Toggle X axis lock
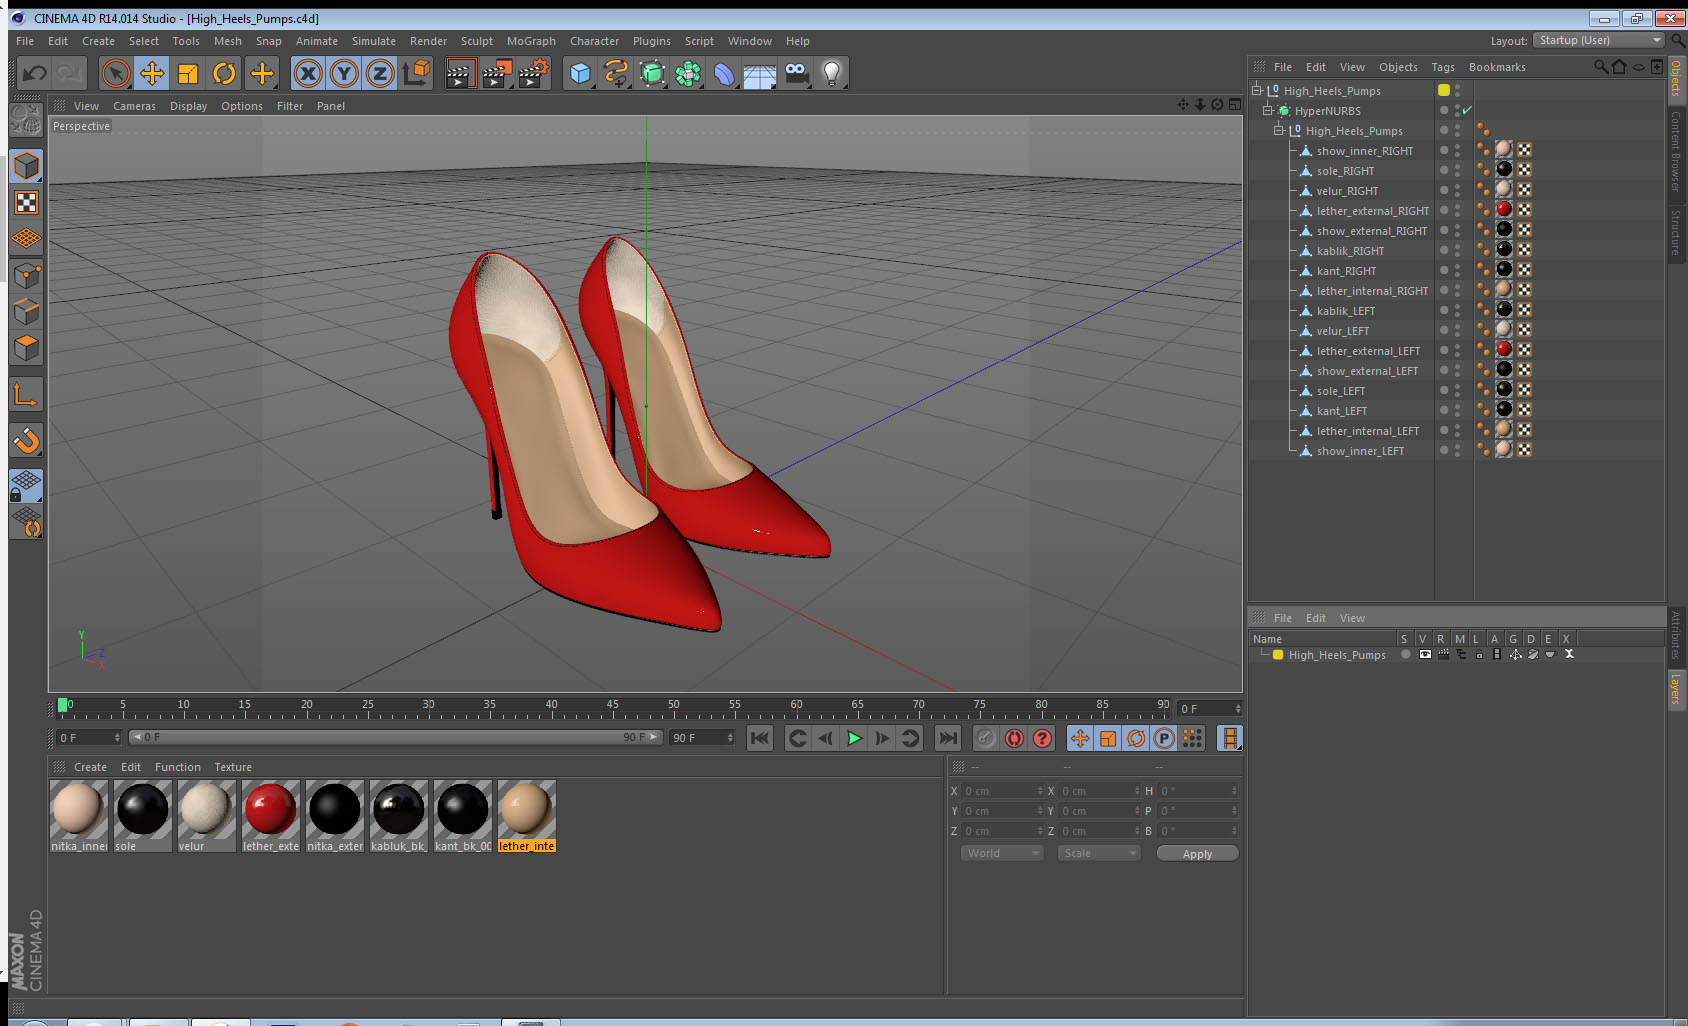This screenshot has width=1688, height=1026. [x=308, y=73]
